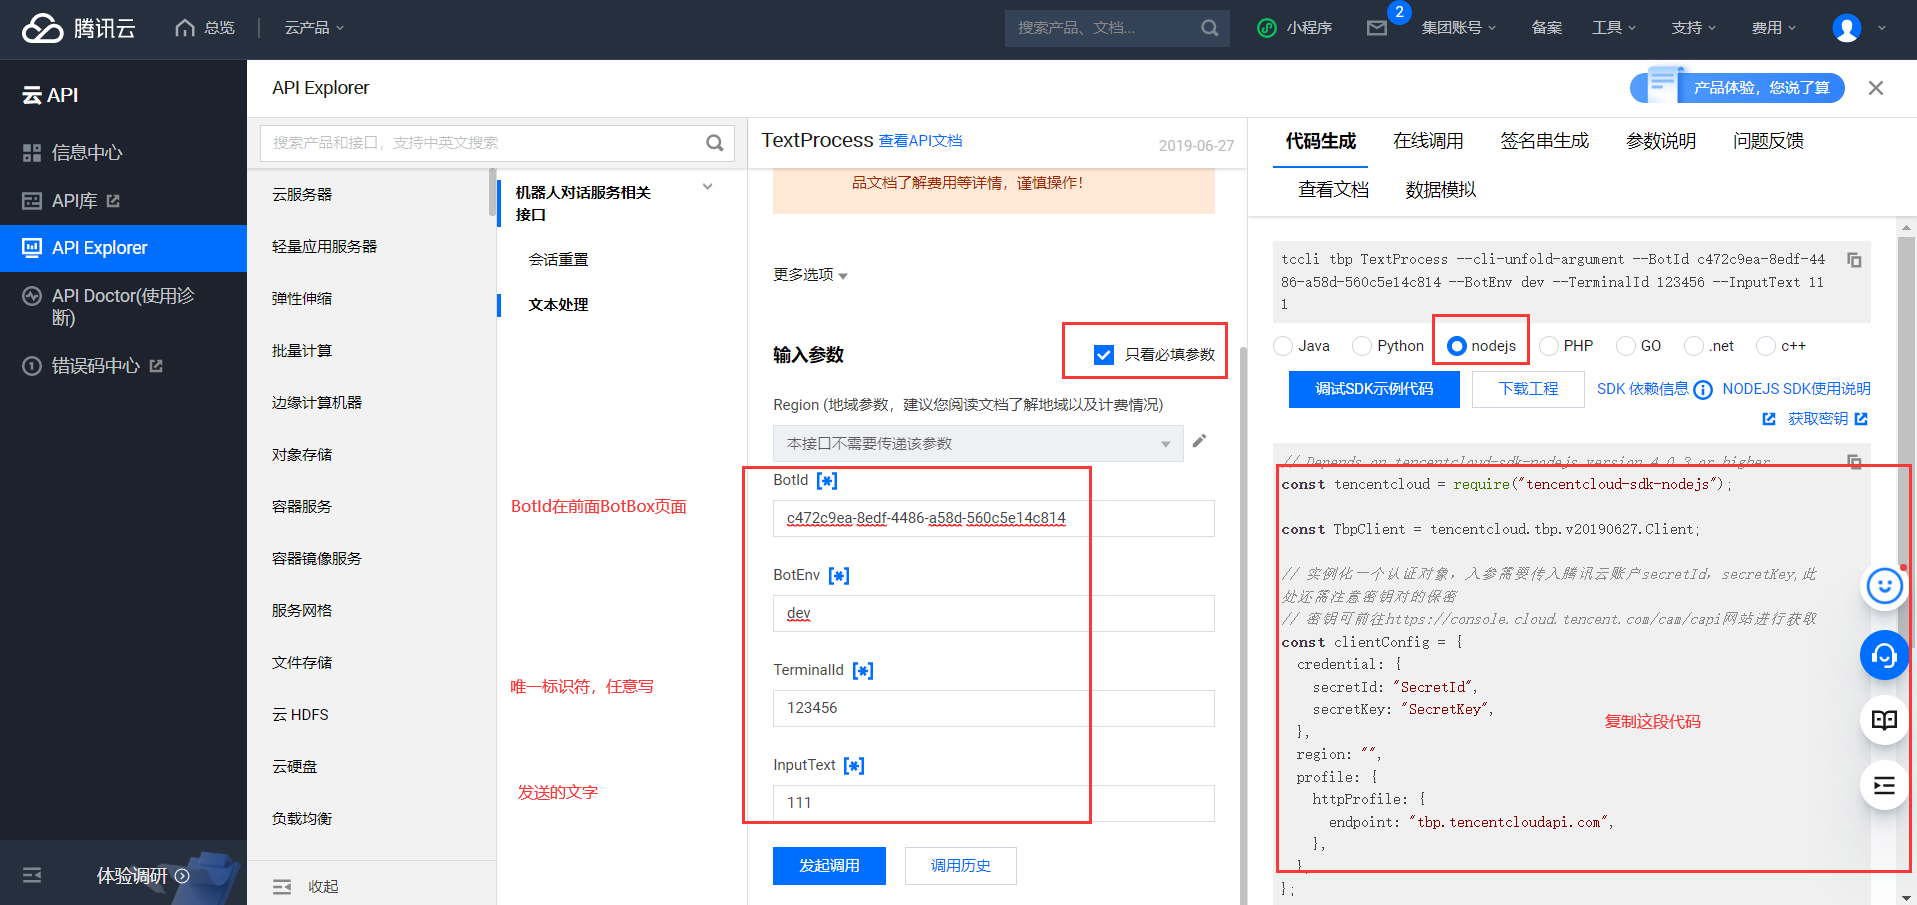Switch to 参数说明 tab
The width and height of the screenshot is (1917, 905).
pos(1661,142)
